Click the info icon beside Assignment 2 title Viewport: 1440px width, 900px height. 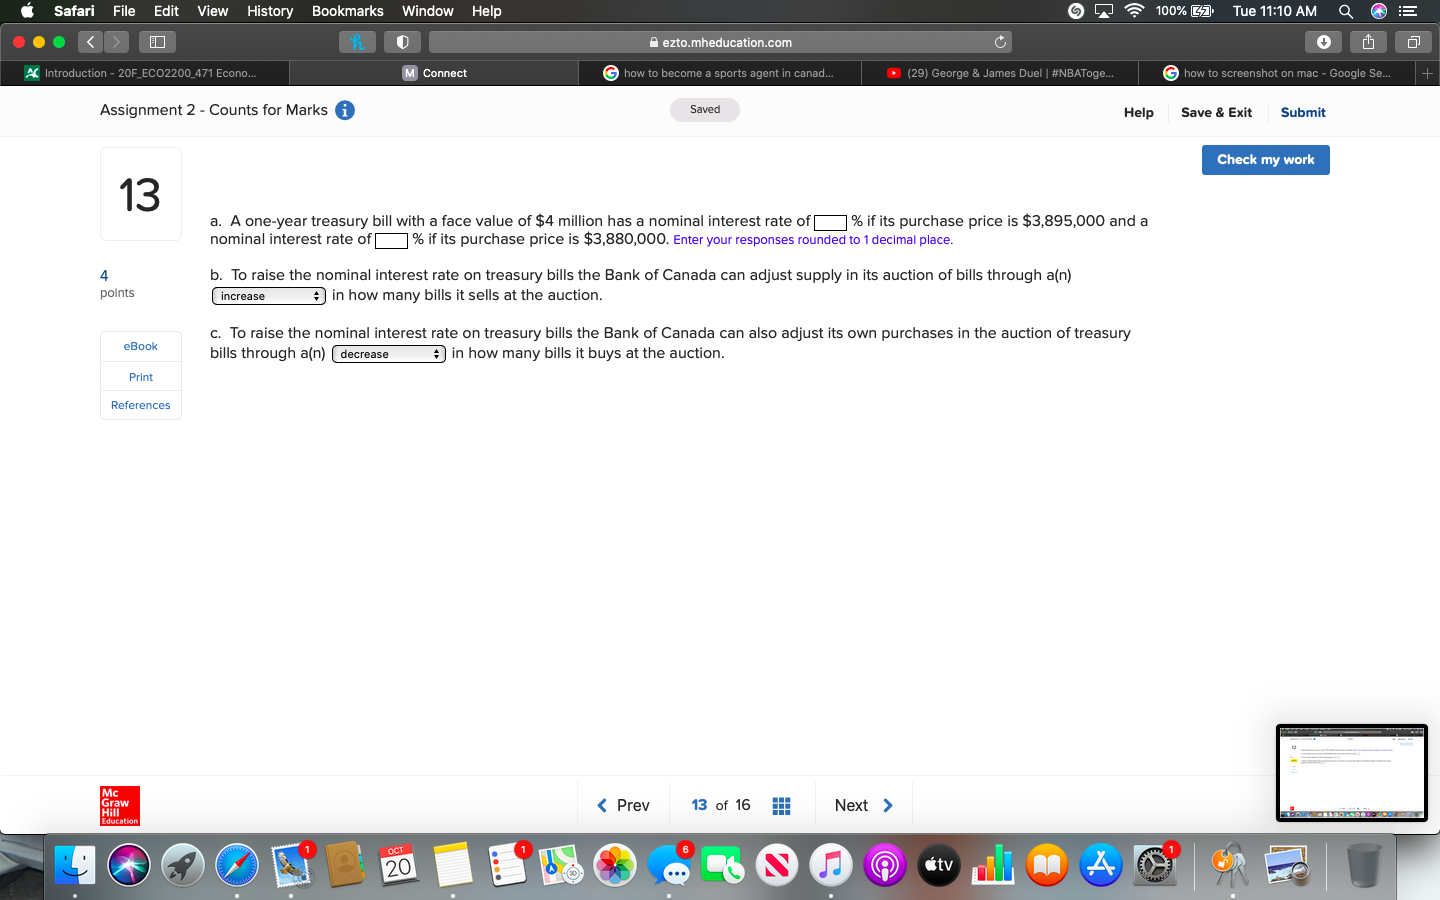coord(345,110)
